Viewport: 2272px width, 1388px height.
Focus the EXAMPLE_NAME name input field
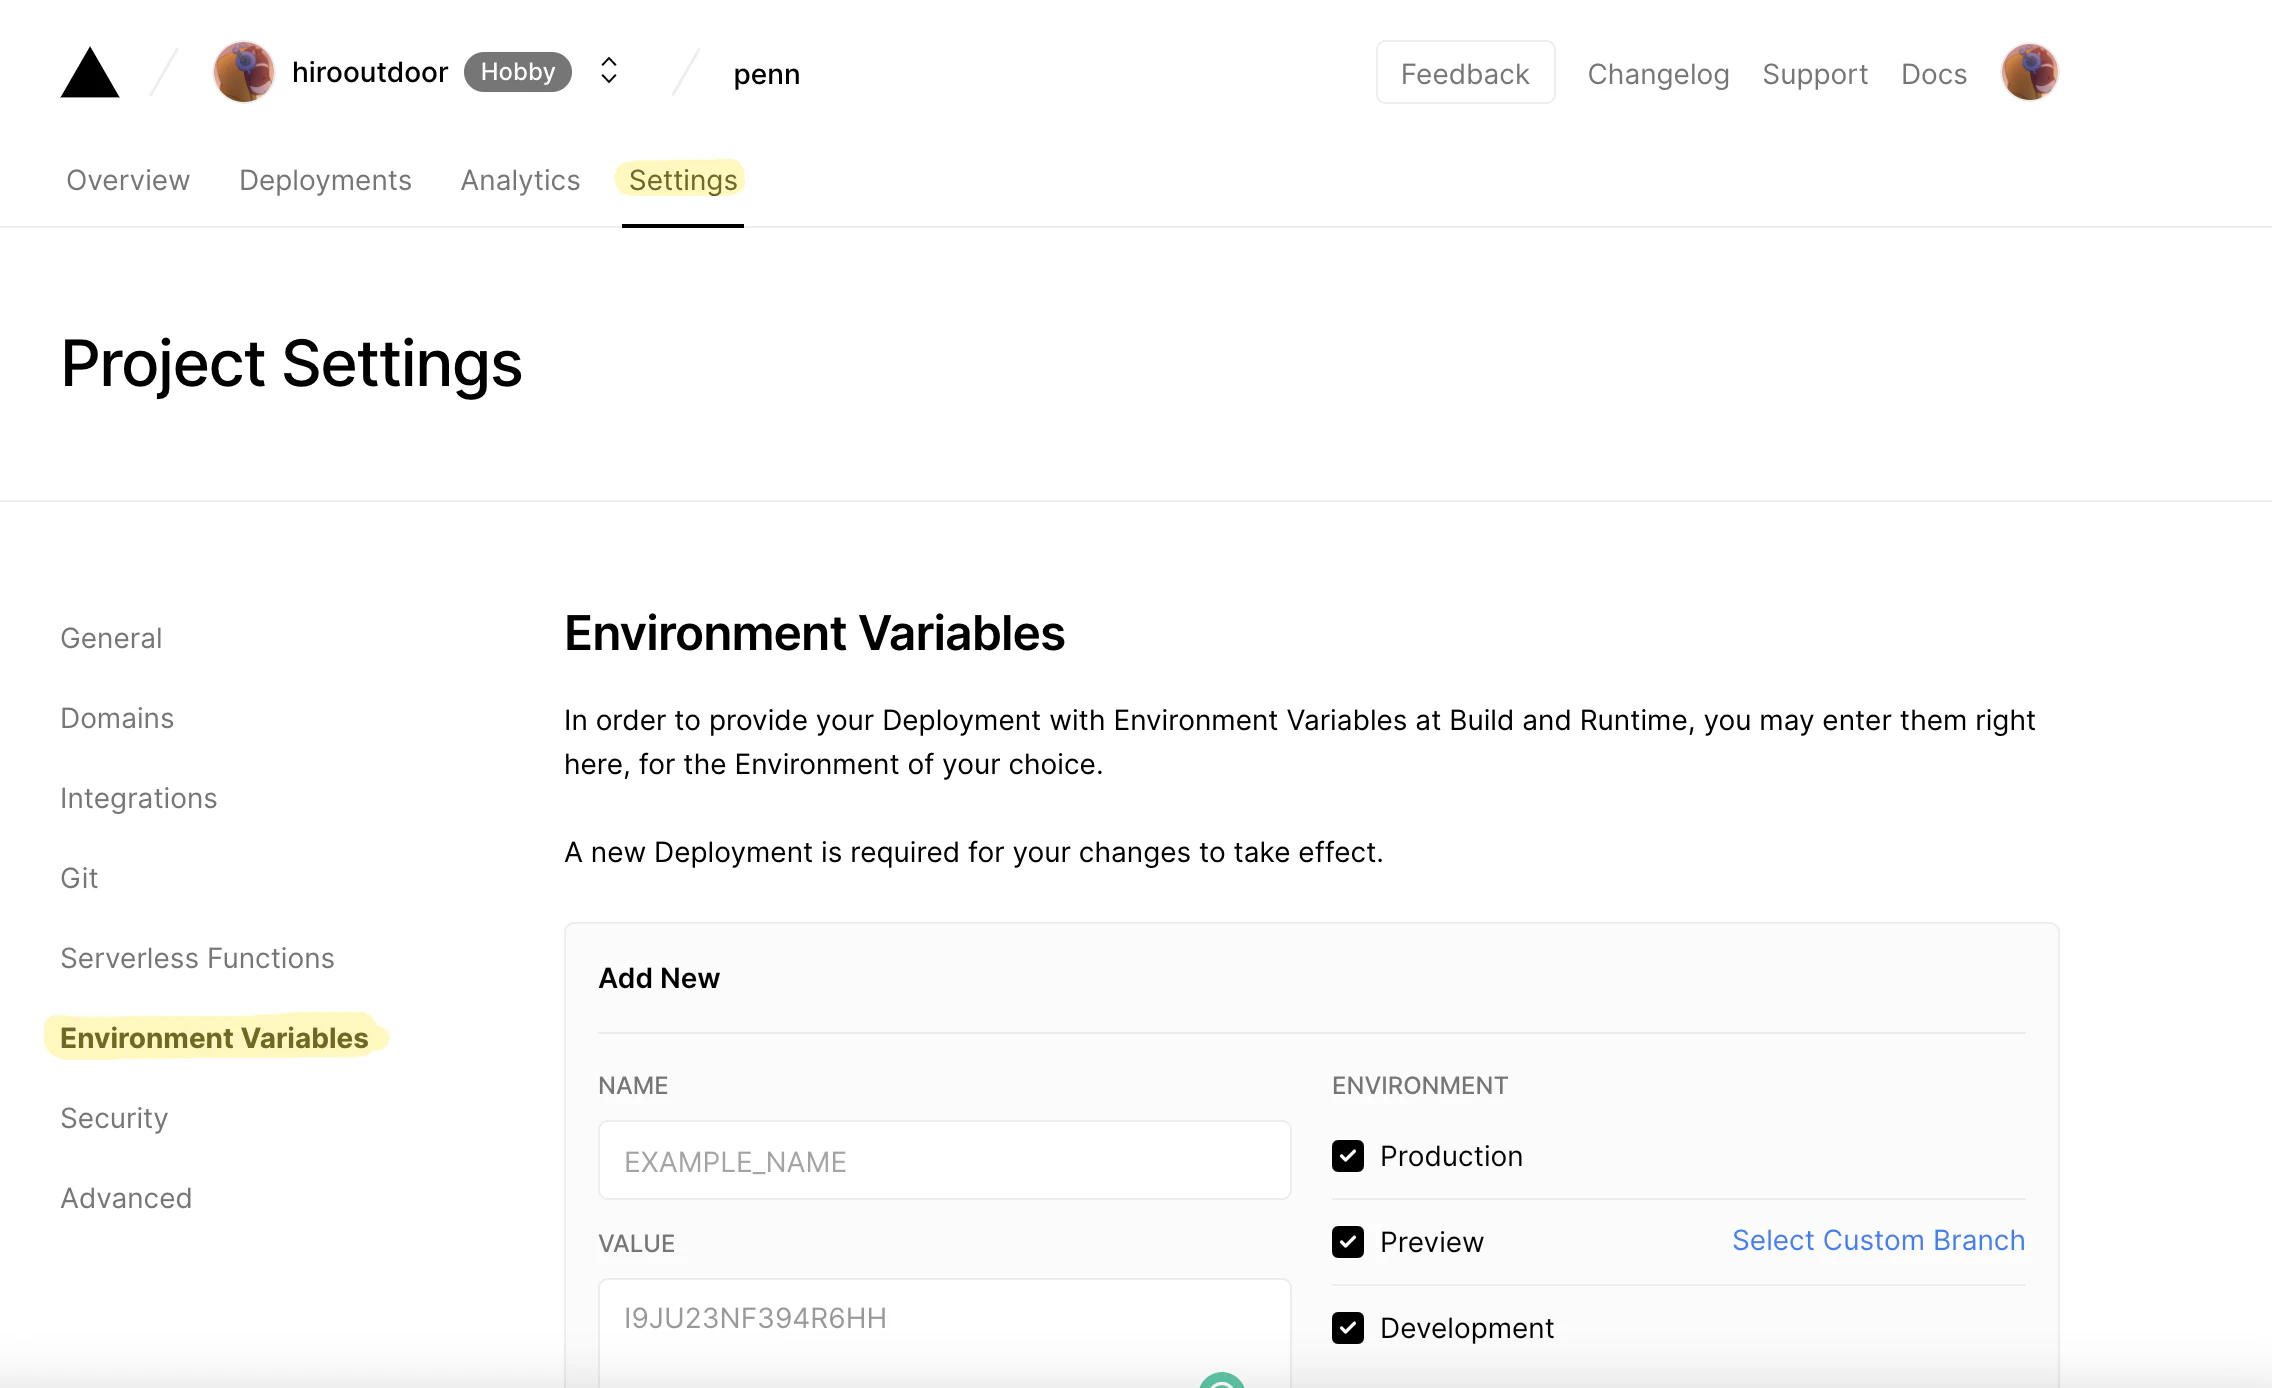(944, 1161)
